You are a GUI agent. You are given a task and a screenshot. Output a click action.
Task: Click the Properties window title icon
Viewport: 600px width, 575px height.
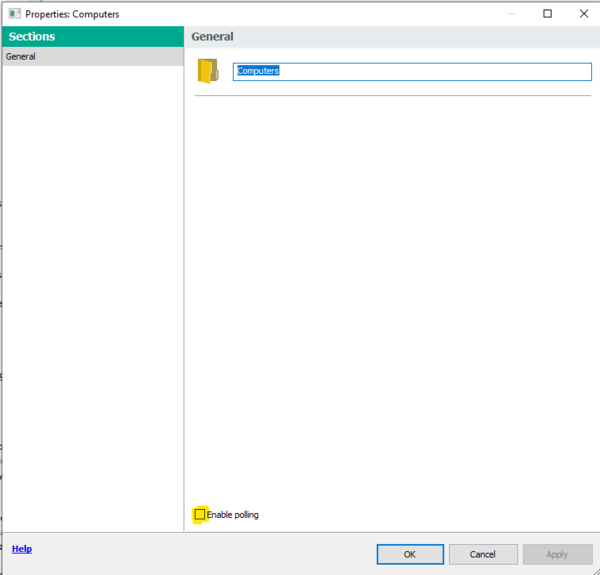pos(15,14)
